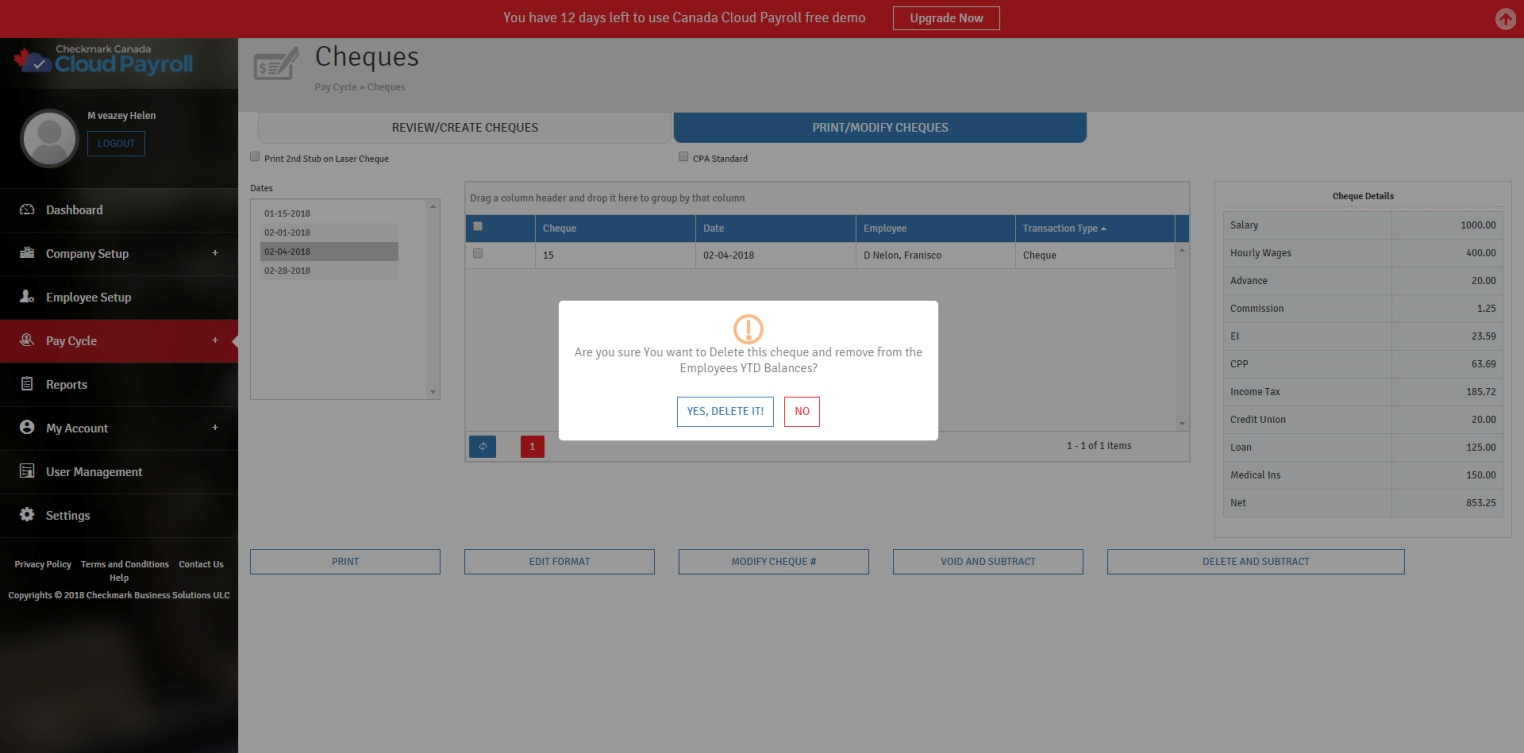This screenshot has width=1524, height=753.
Task: Enable Print 2nd Stub on Laser Cheque
Action: point(255,157)
